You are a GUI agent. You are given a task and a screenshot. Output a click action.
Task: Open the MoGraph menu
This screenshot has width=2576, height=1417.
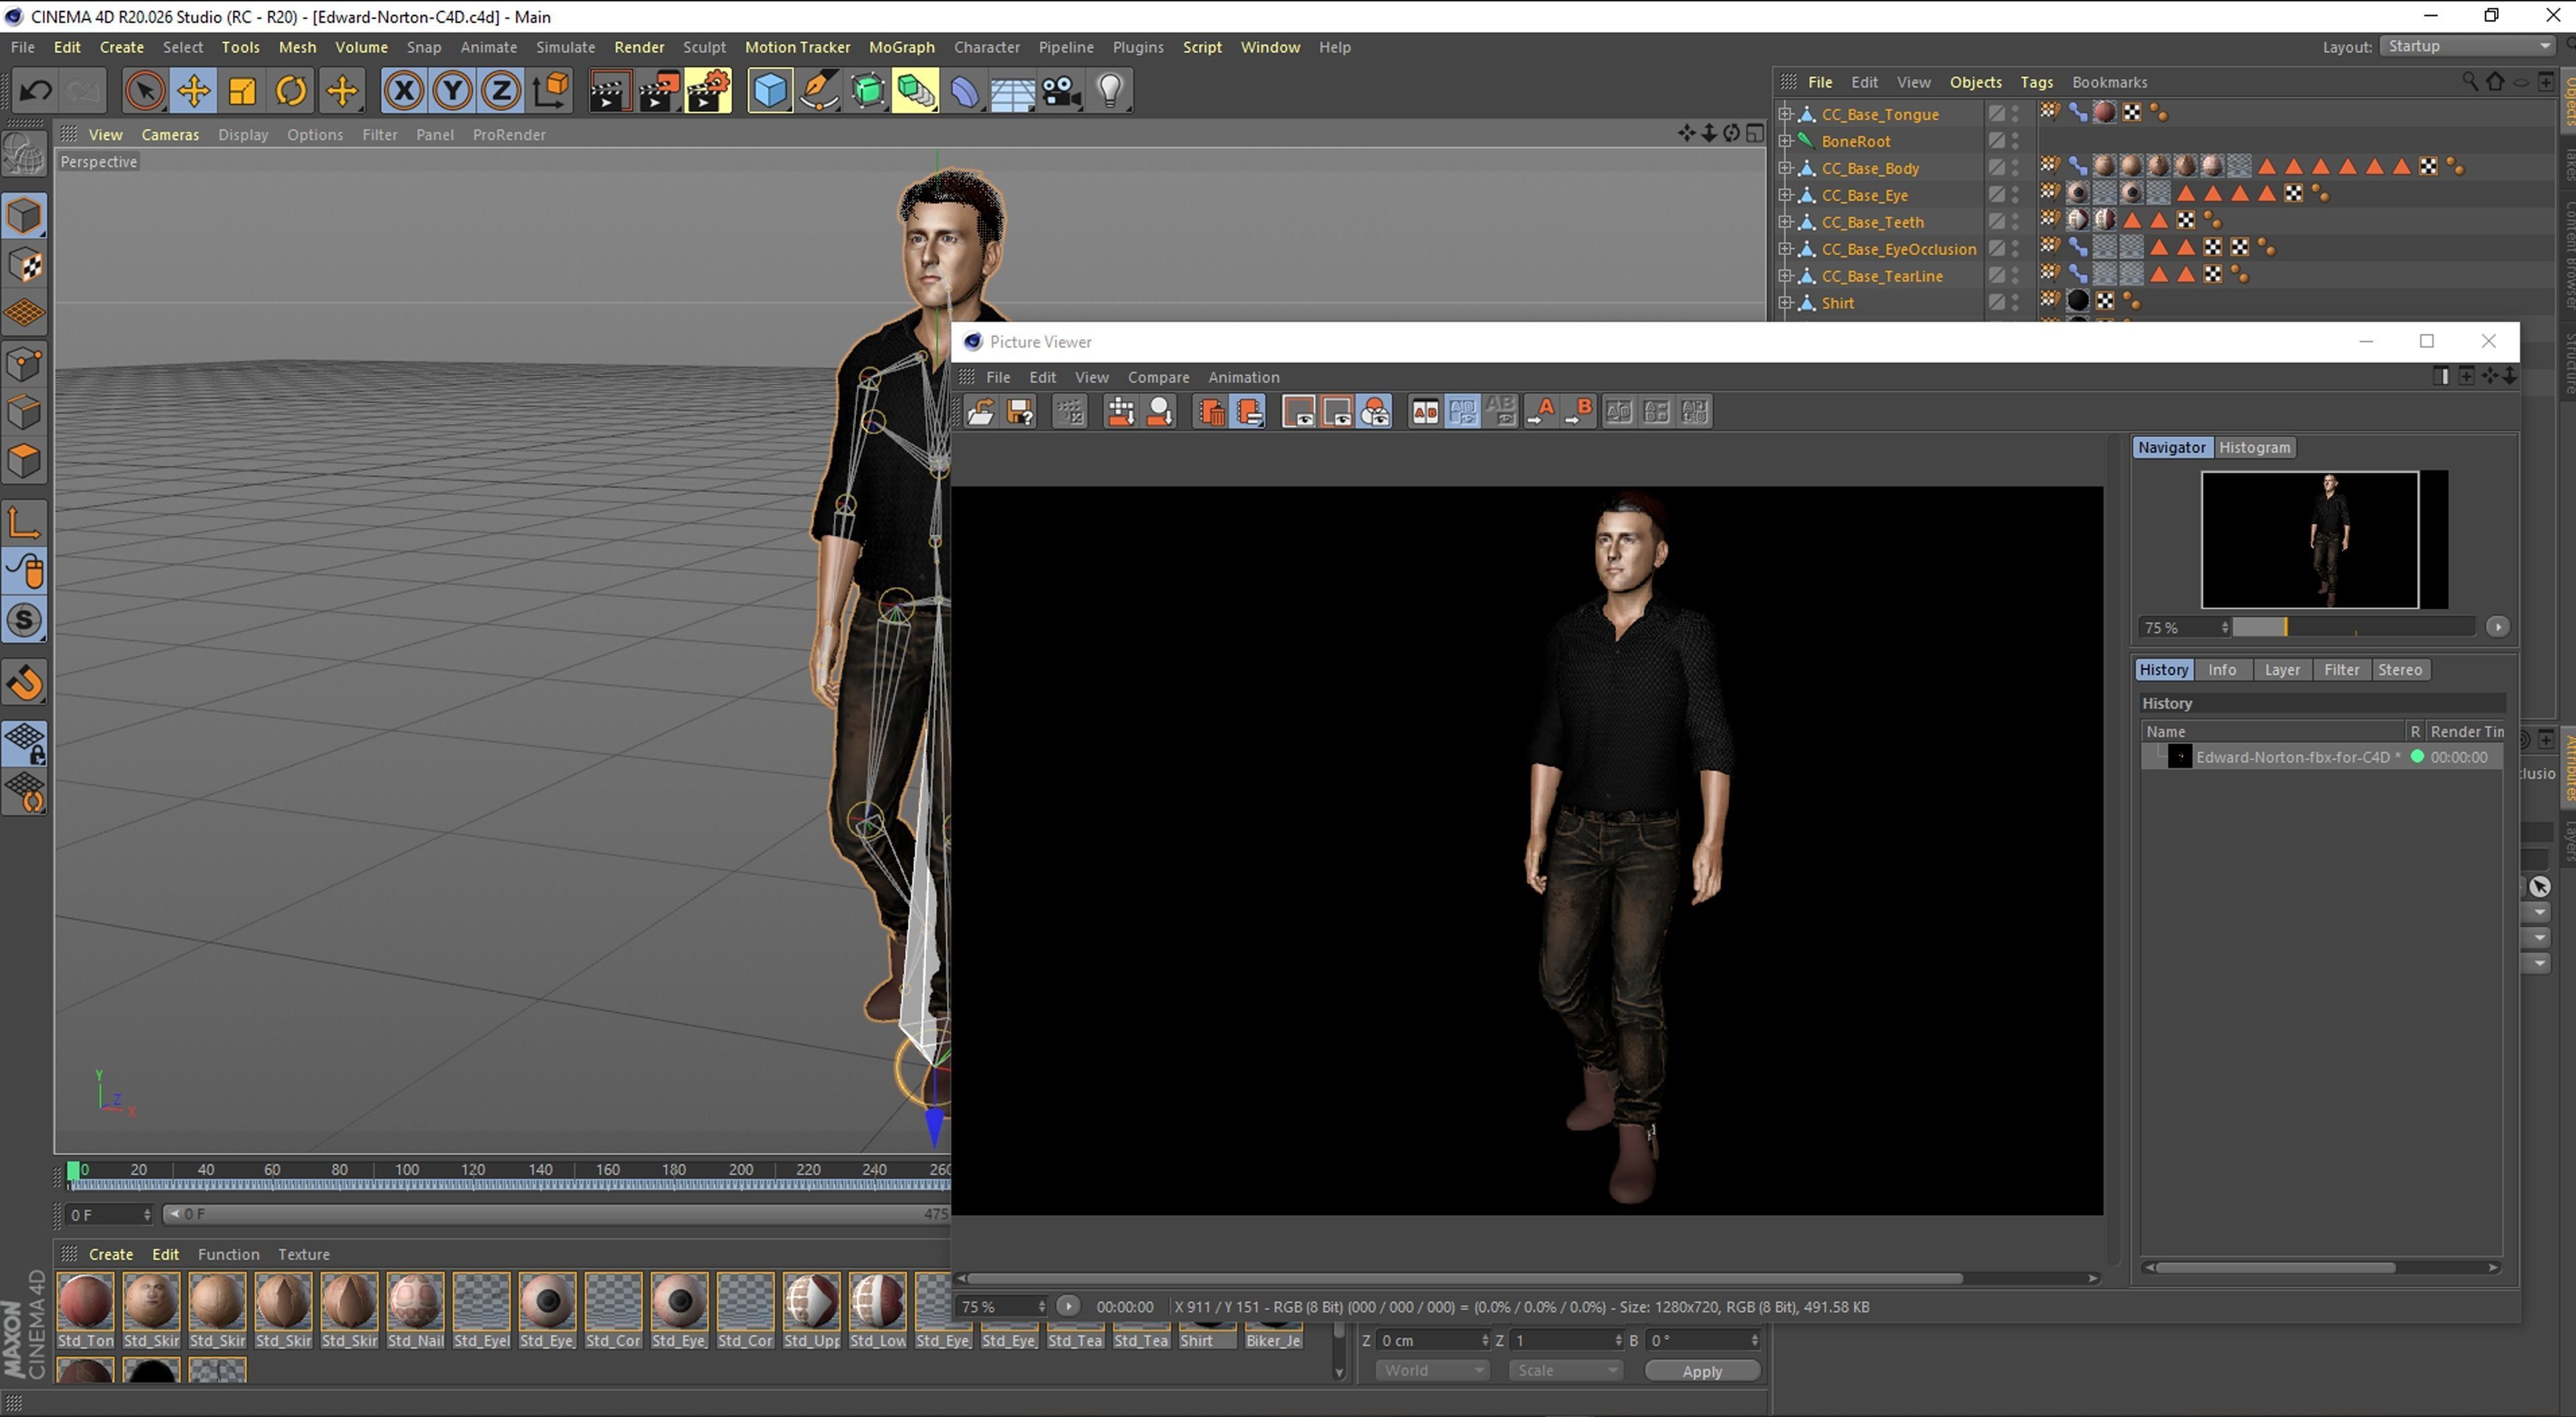click(x=901, y=47)
